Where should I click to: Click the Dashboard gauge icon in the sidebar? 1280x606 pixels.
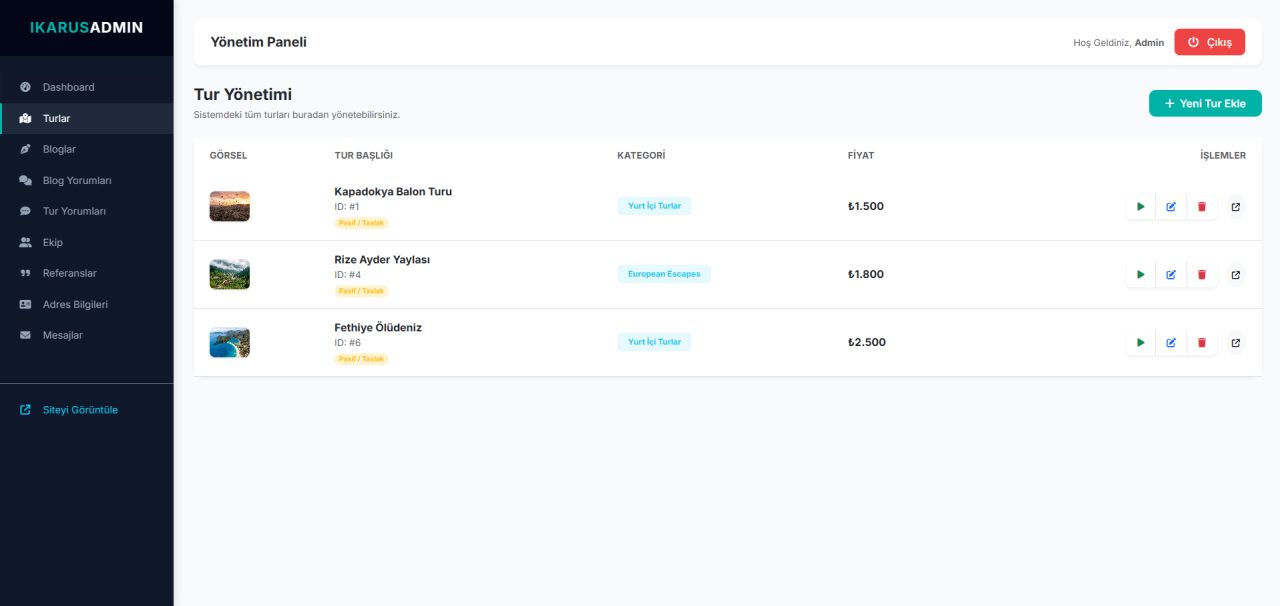25,87
